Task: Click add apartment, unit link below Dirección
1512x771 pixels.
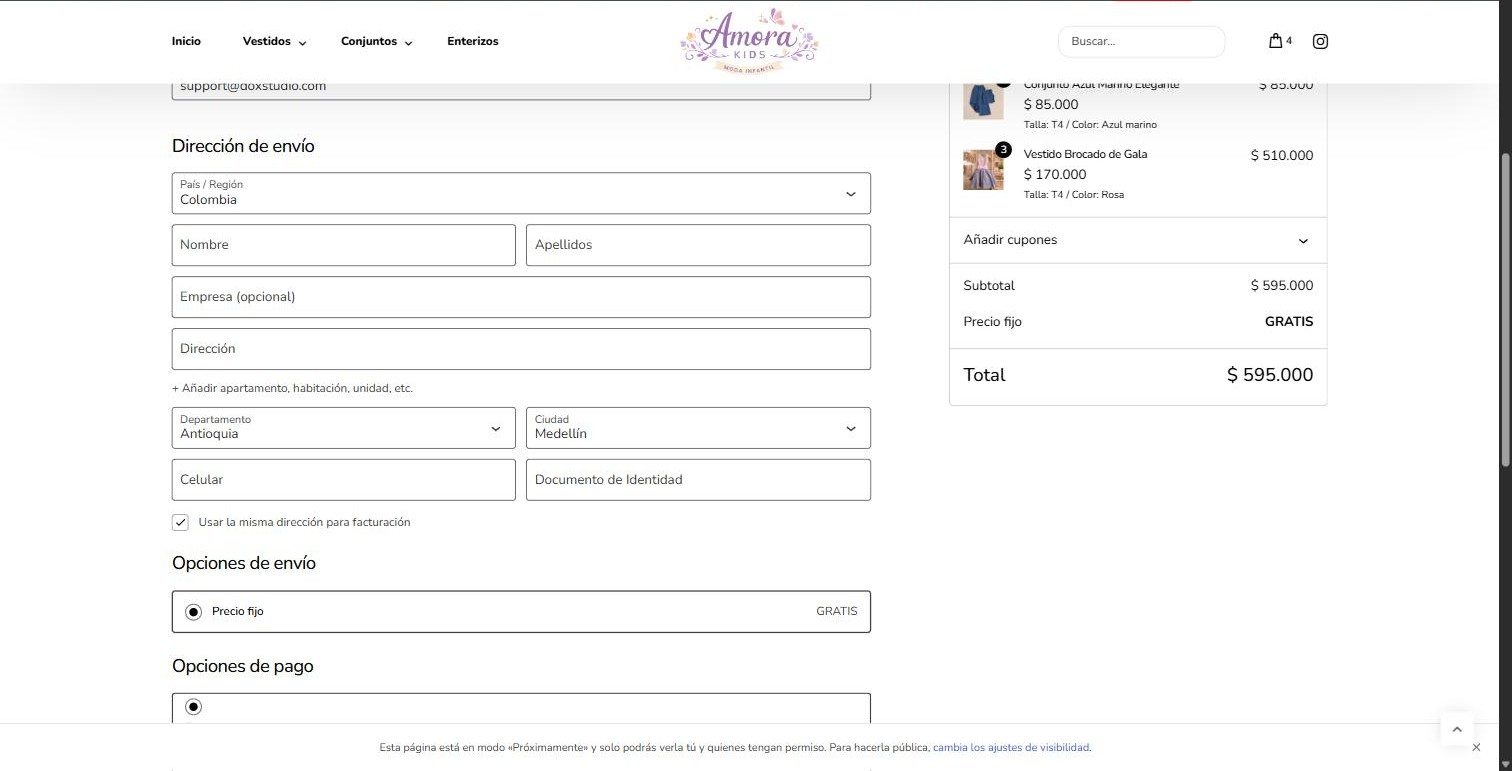Action: pyautogui.click(x=292, y=388)
